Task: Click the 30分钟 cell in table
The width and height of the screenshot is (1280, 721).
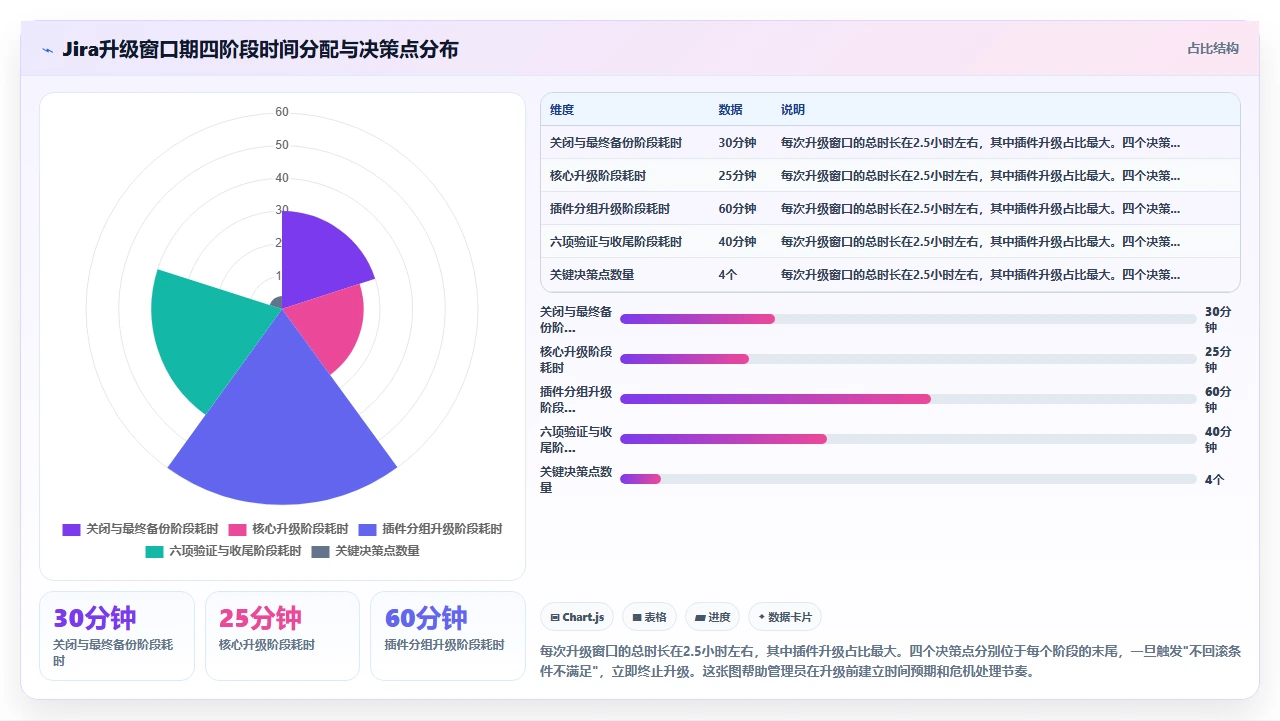Action: tap(737, 143)
